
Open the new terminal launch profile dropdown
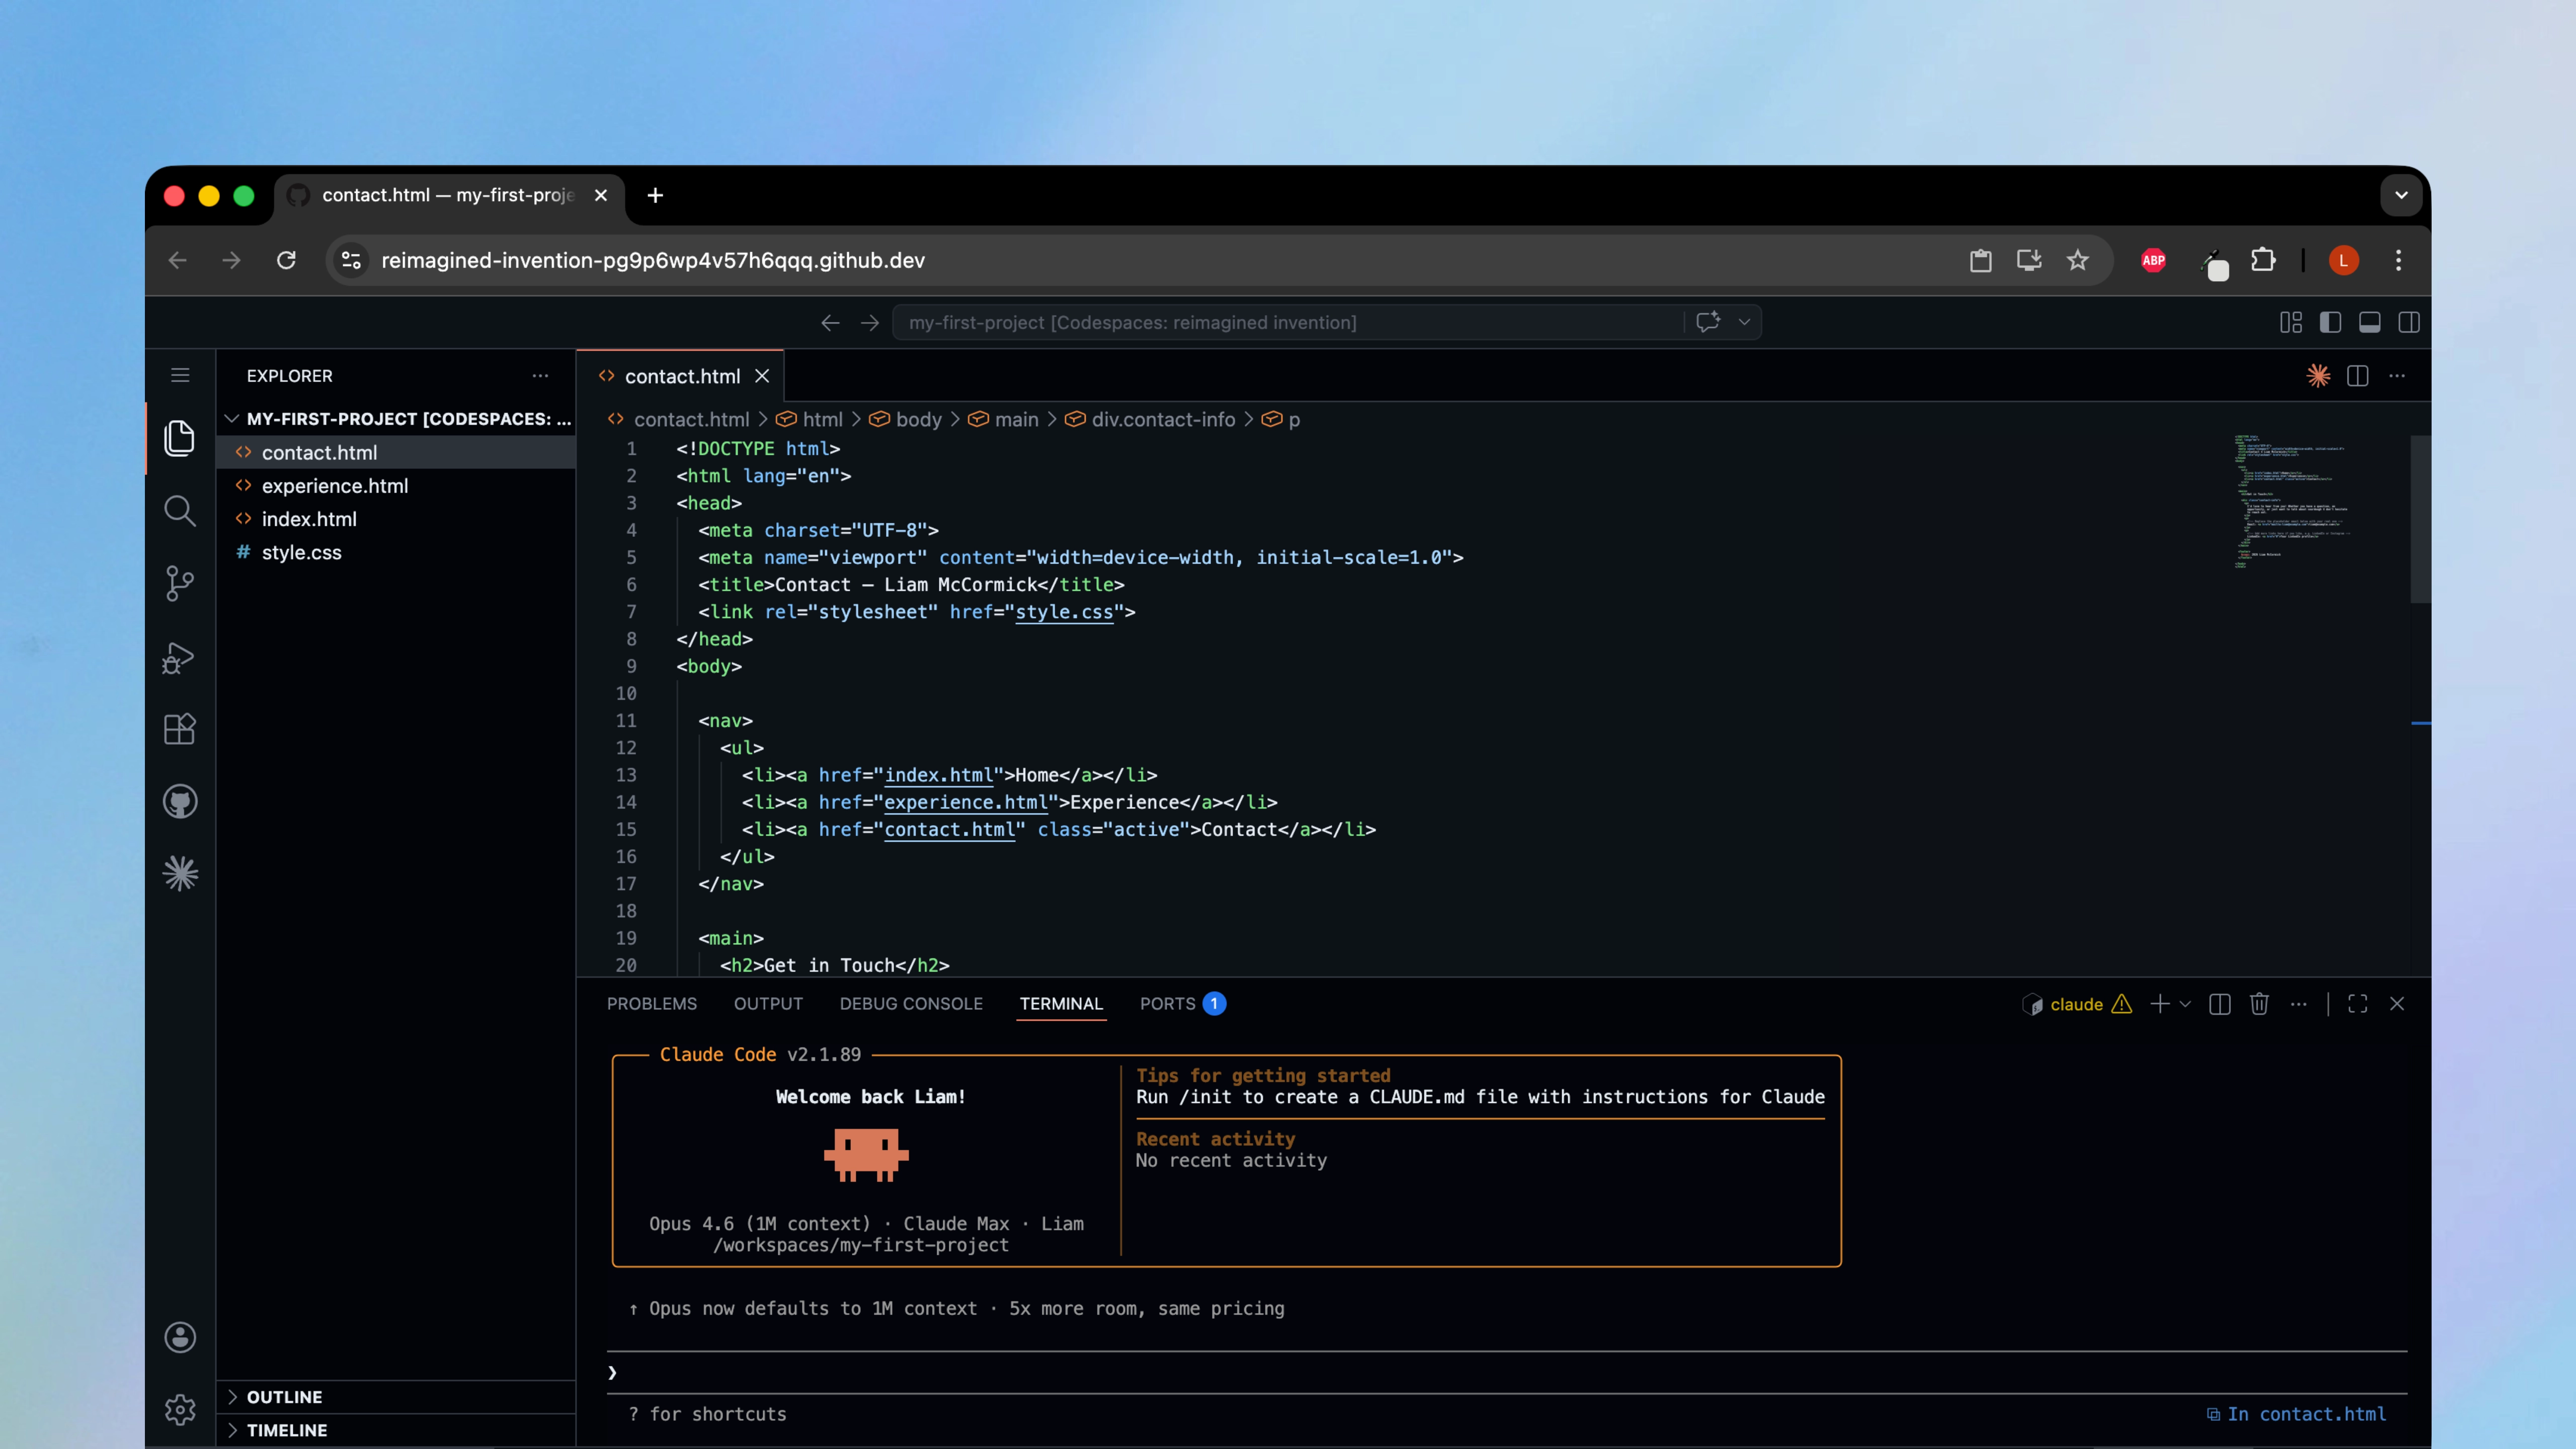click(x=2185, y=1004)
